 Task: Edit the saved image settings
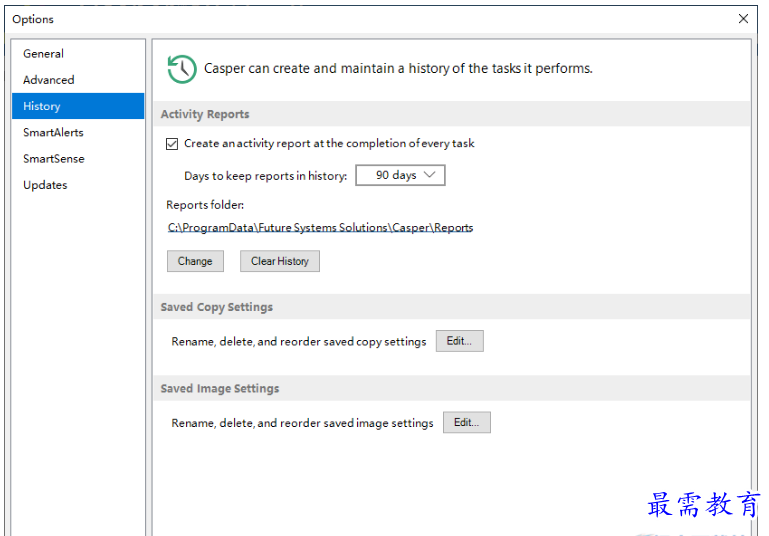(466, 422)
